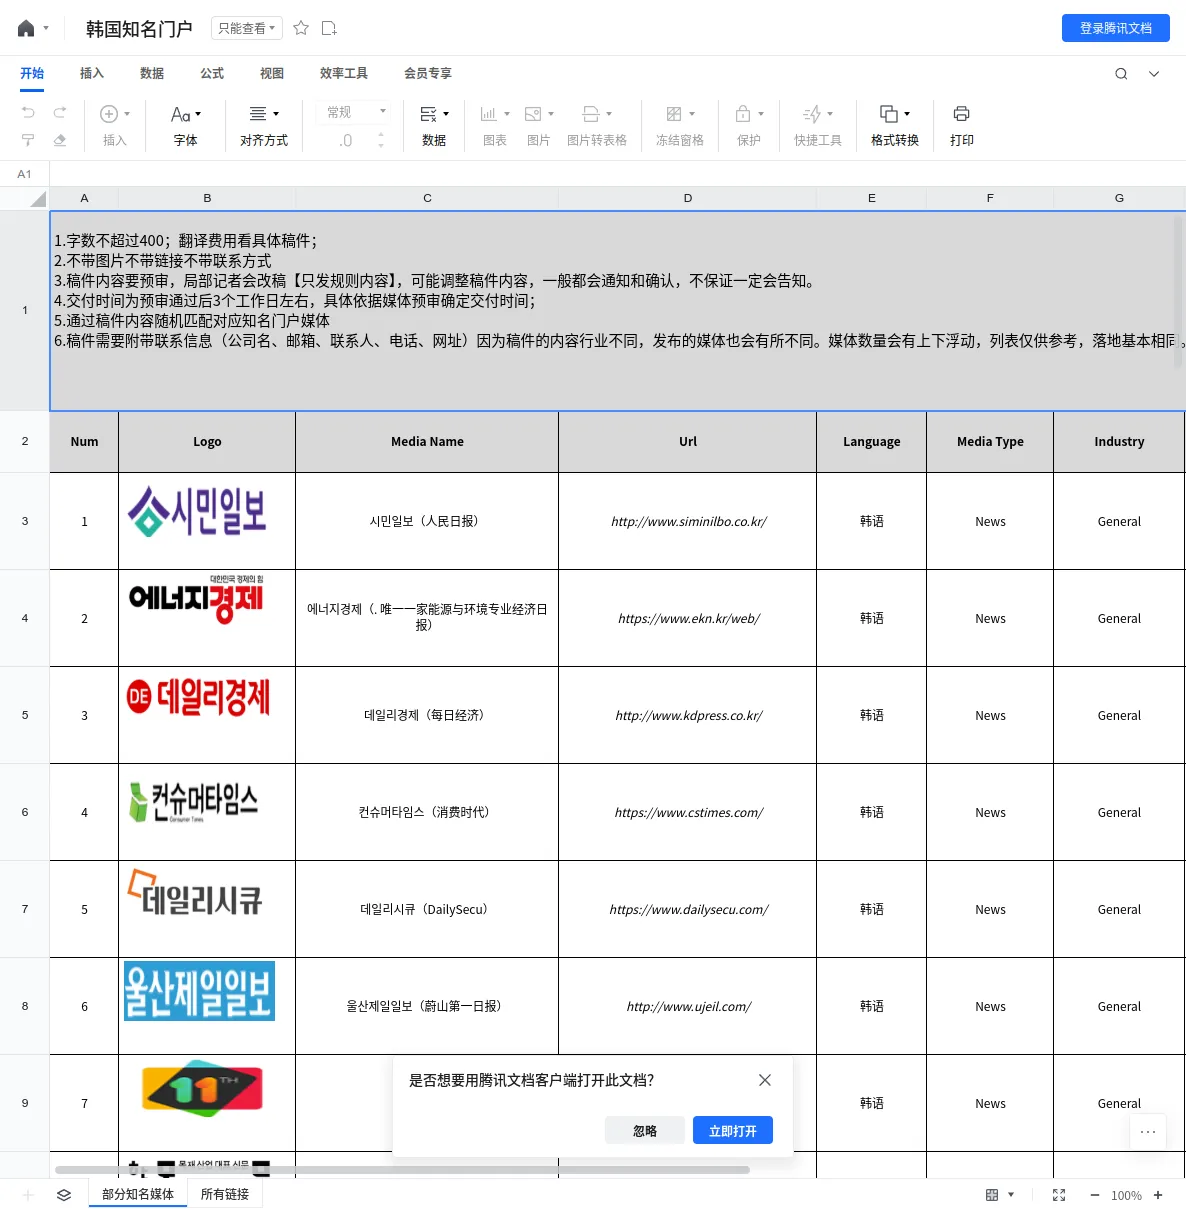Open the Freeze panes (冻结窗格) tool
This screenshot has width=1186, height=1210.
(680, 126)
